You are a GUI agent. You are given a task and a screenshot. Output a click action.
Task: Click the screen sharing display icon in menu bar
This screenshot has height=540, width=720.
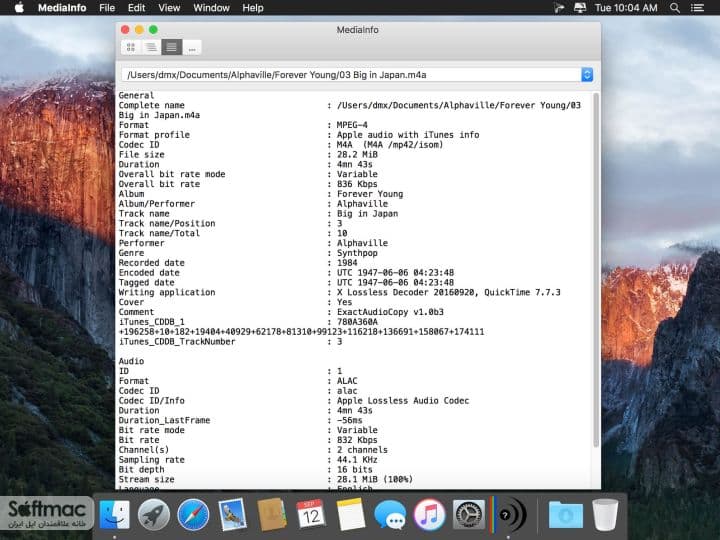point(580,8)
